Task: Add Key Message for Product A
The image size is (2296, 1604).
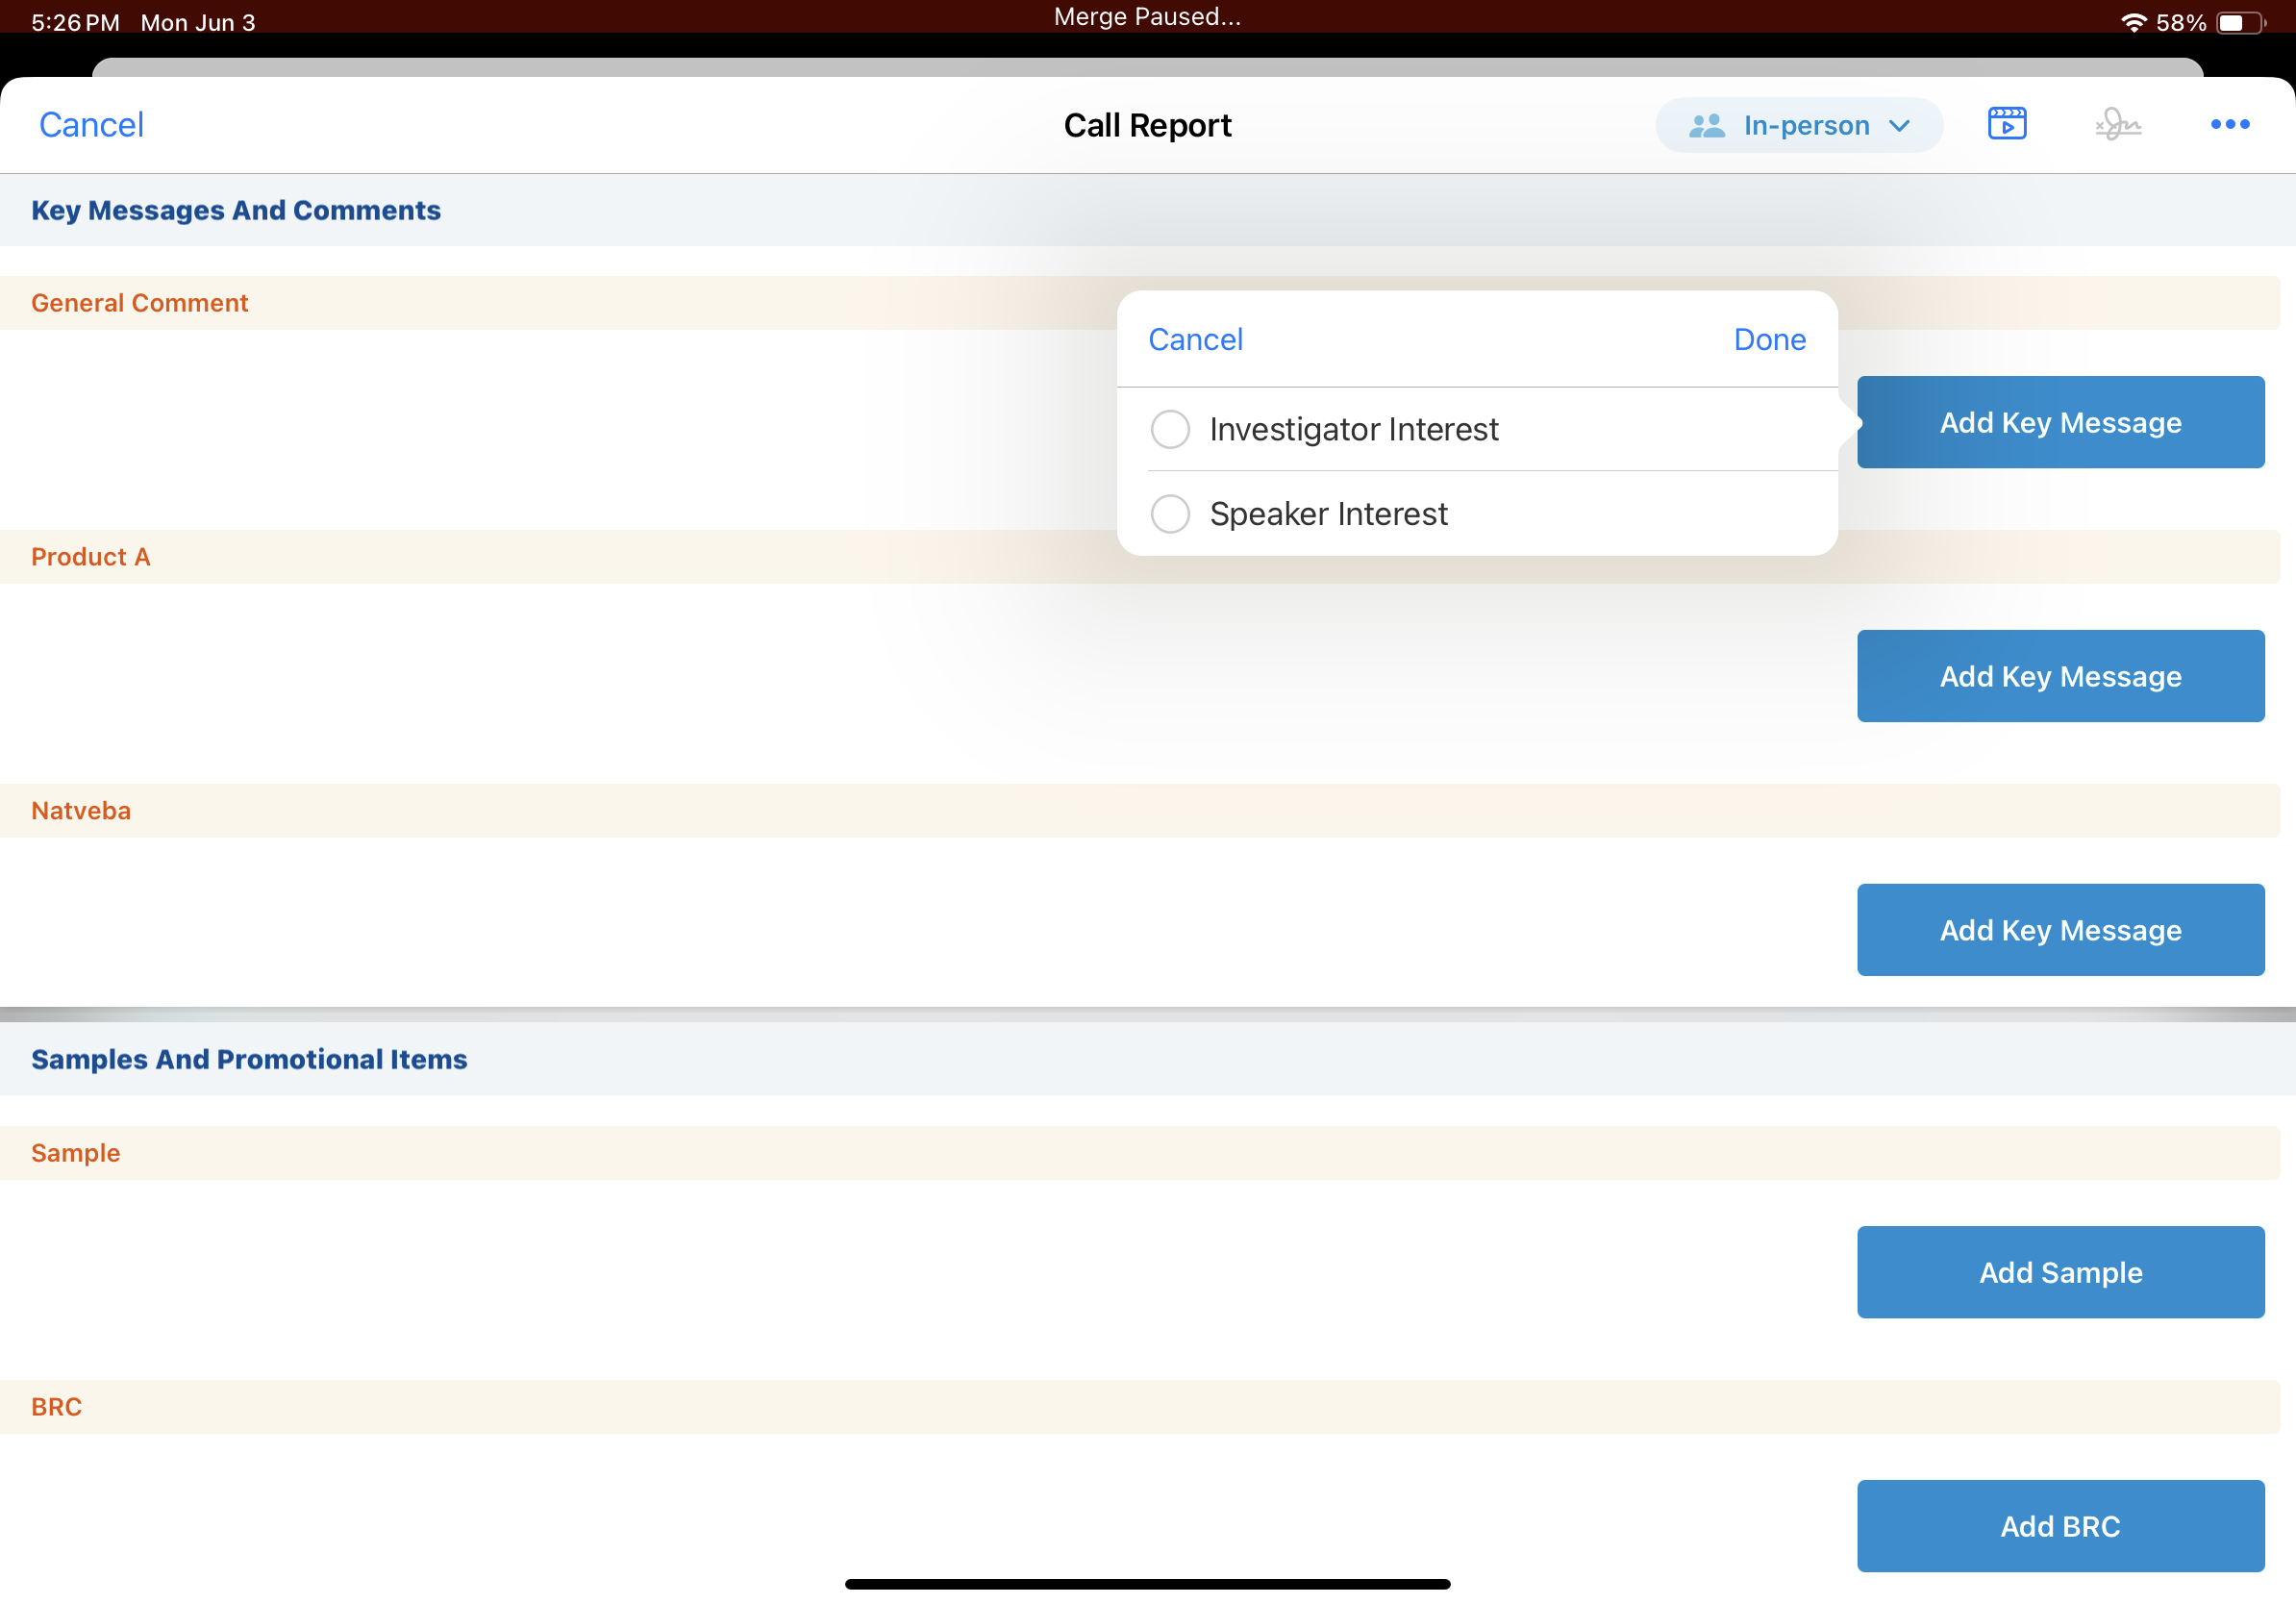Action: pyautogui.click(x=2060, y=676)
